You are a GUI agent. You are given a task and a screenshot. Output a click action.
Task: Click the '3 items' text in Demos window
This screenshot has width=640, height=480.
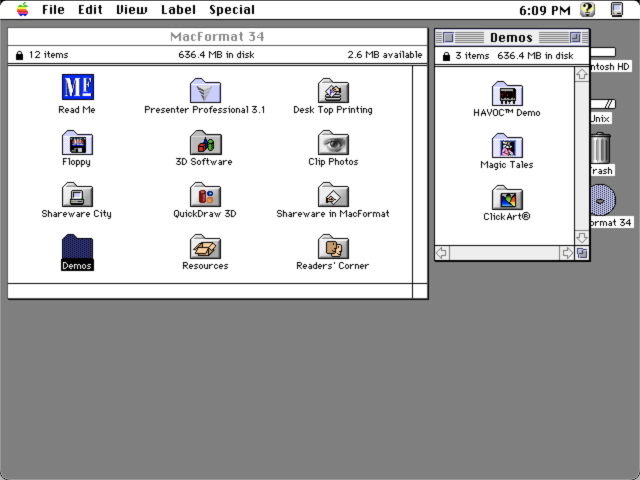point(472,56)
